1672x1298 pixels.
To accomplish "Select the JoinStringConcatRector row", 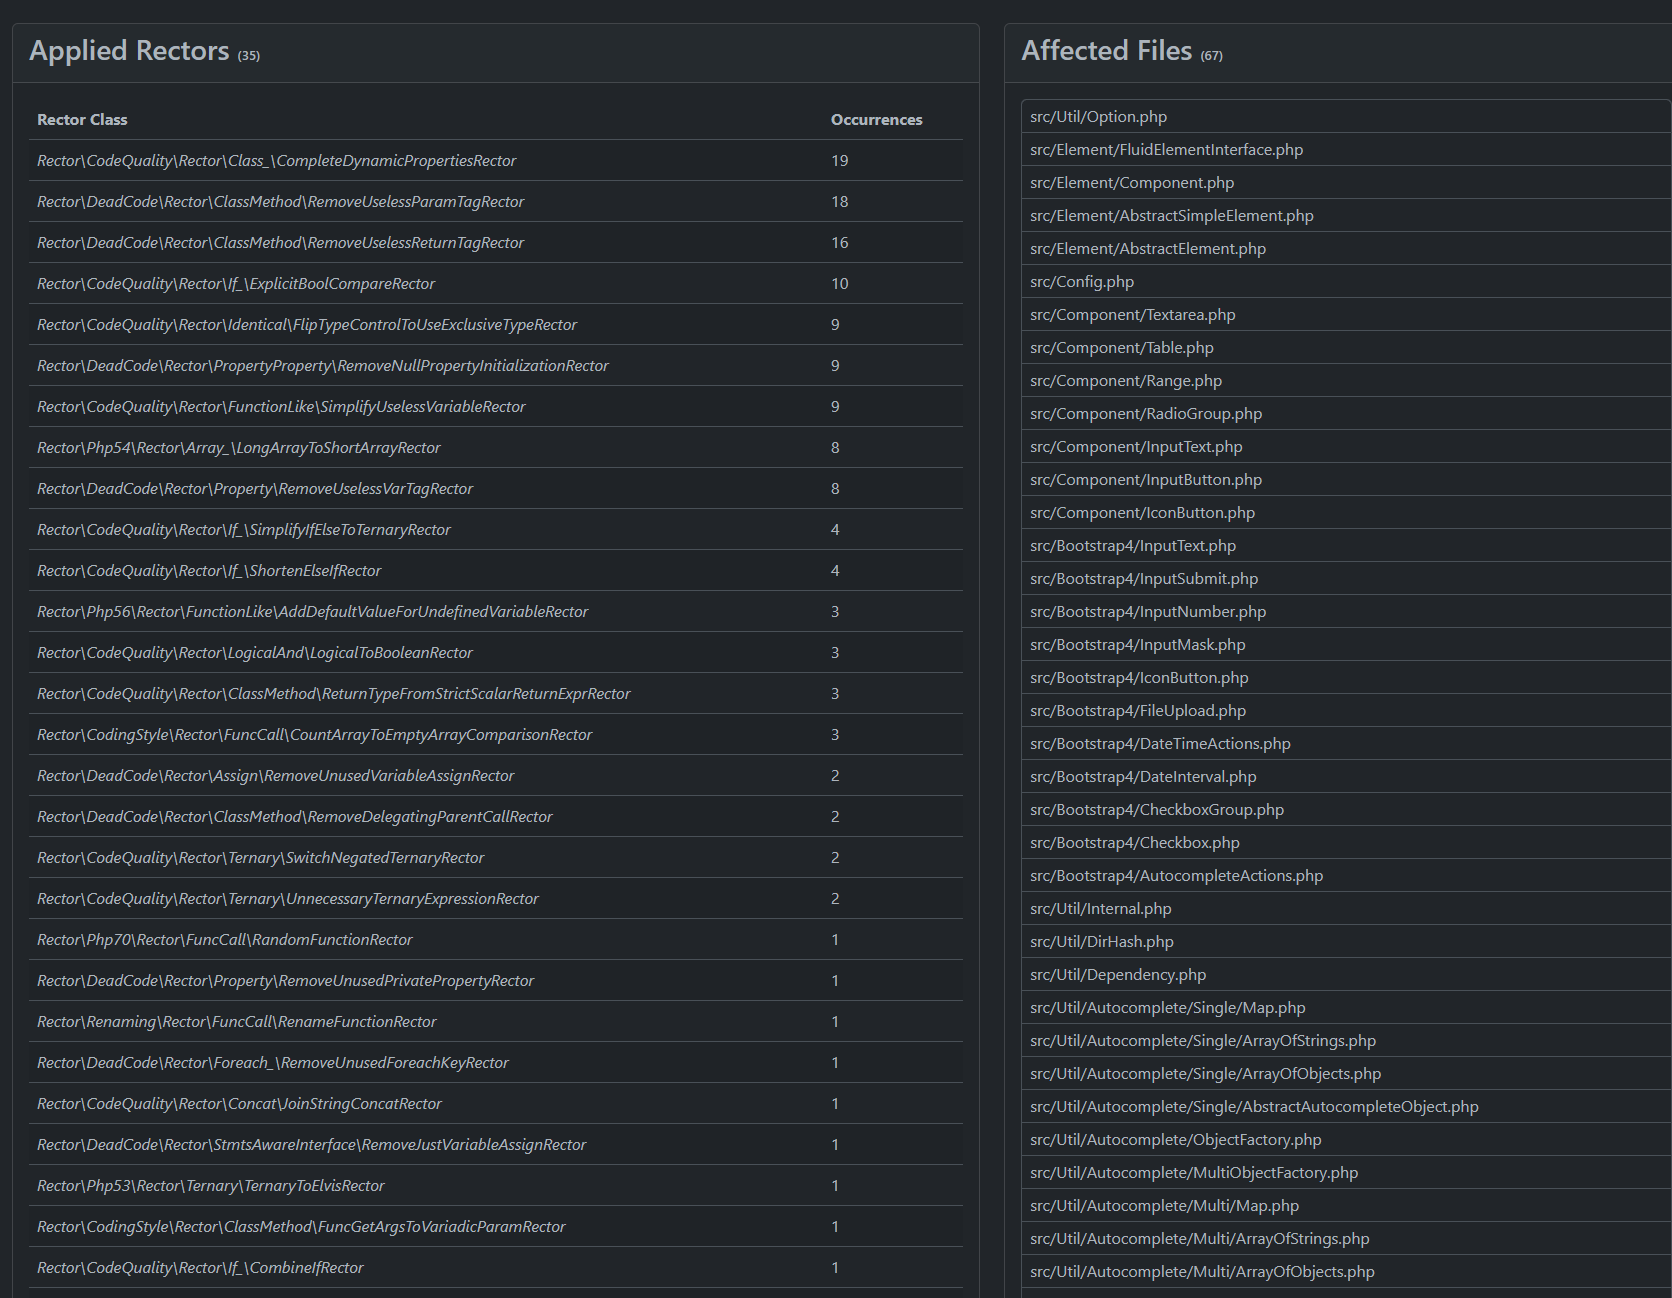I will (496, 1103).
